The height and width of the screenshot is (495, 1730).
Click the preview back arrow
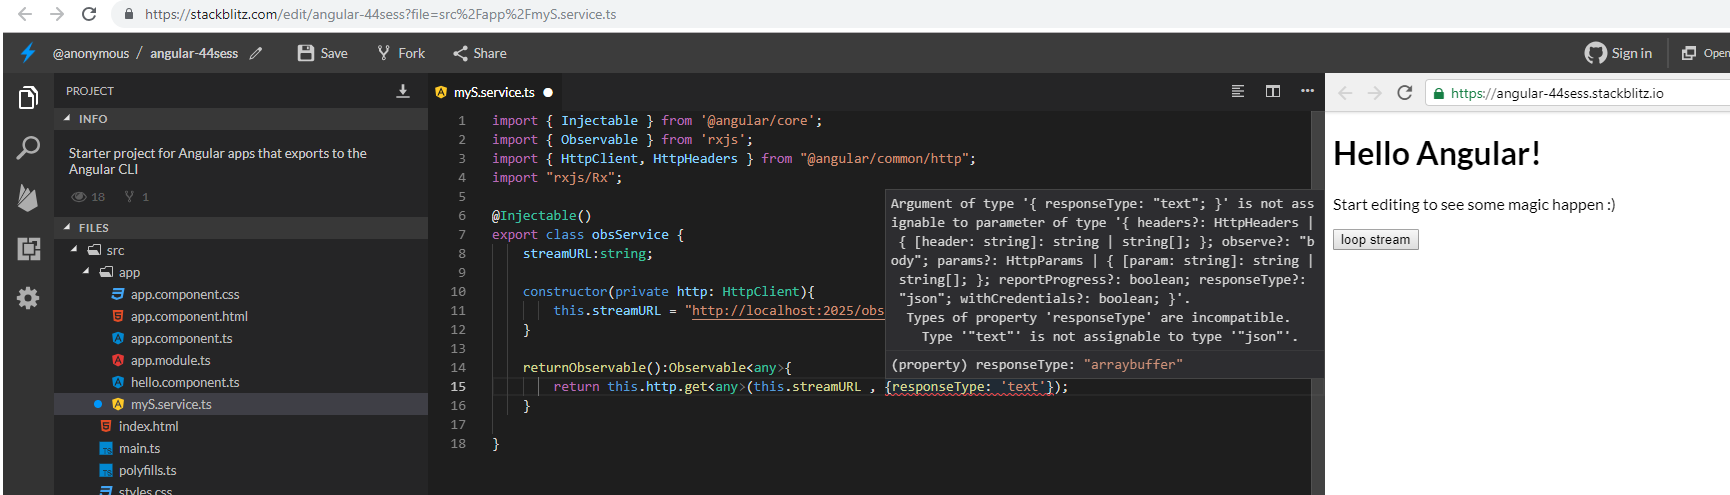point(1345,93)
